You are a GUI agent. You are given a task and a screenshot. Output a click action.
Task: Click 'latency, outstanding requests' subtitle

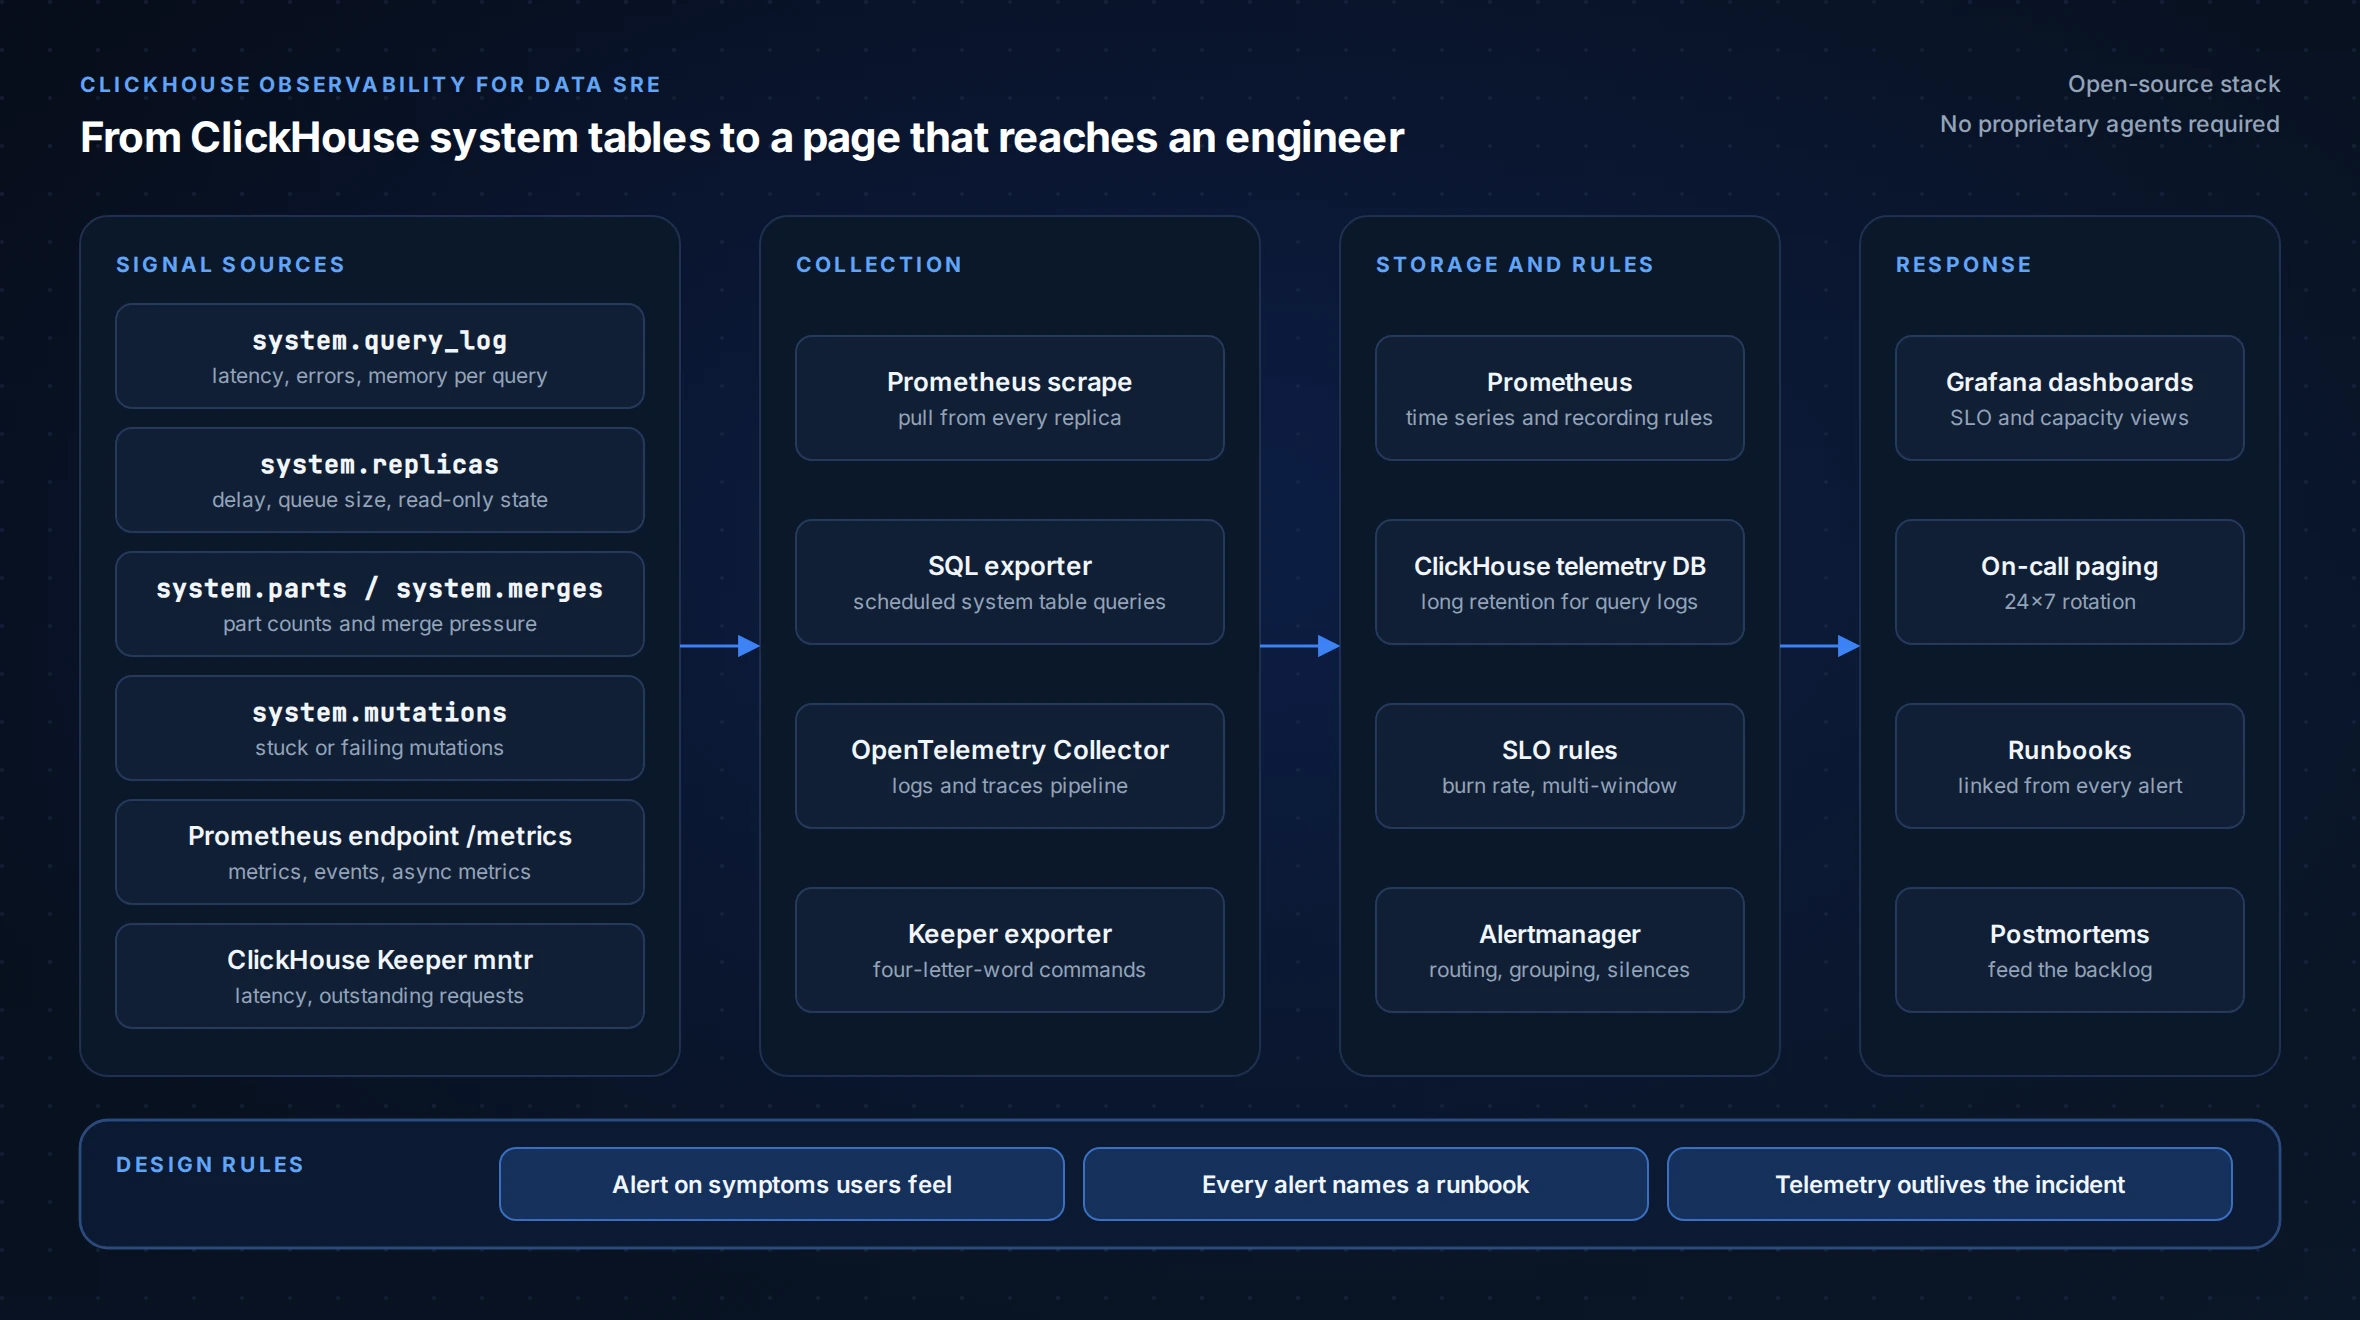coord(380,996)
